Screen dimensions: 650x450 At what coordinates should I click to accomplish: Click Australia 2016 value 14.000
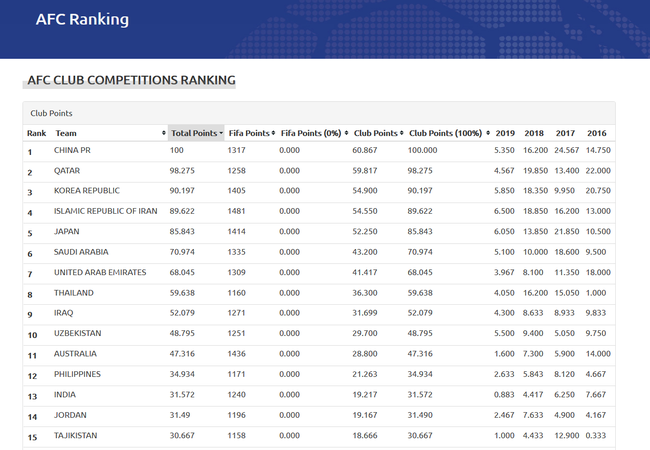598,354
